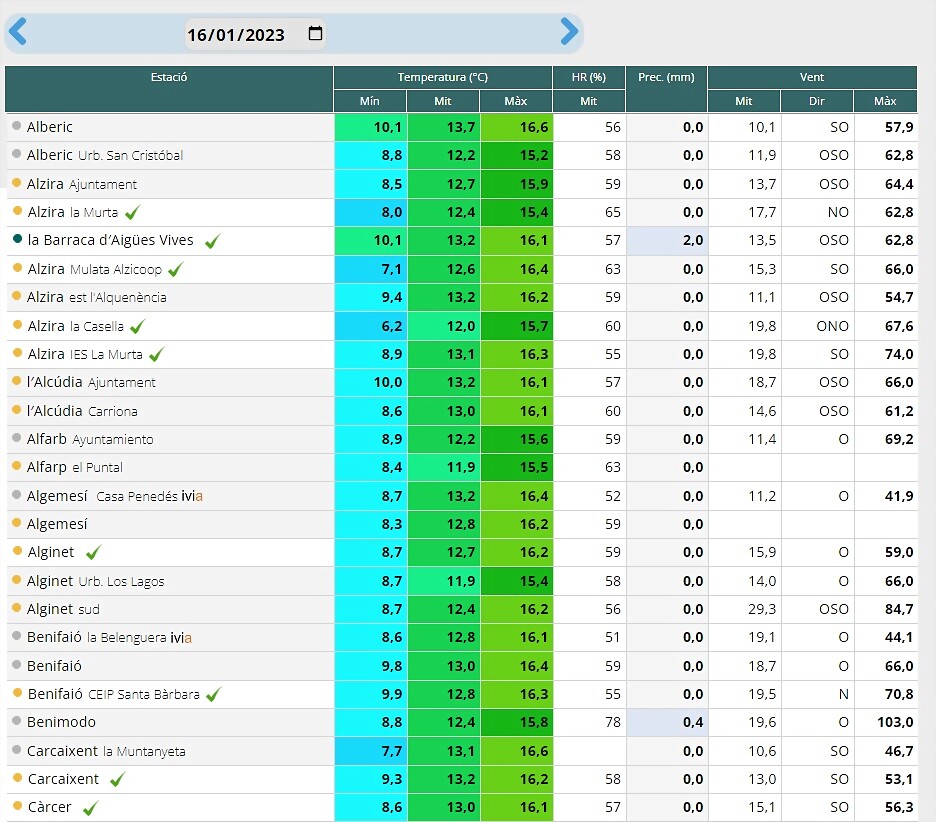Open the Alzira la Murta station
Viewport: 936px width, 822px height.
tap(73, 212)
